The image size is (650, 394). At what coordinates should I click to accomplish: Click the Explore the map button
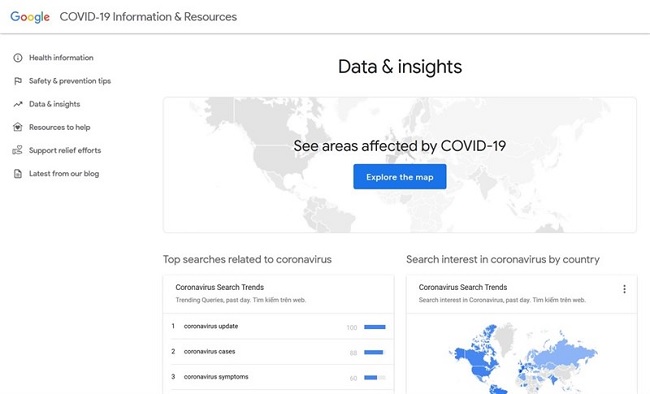pyautogui.click(x=400, y=177)
